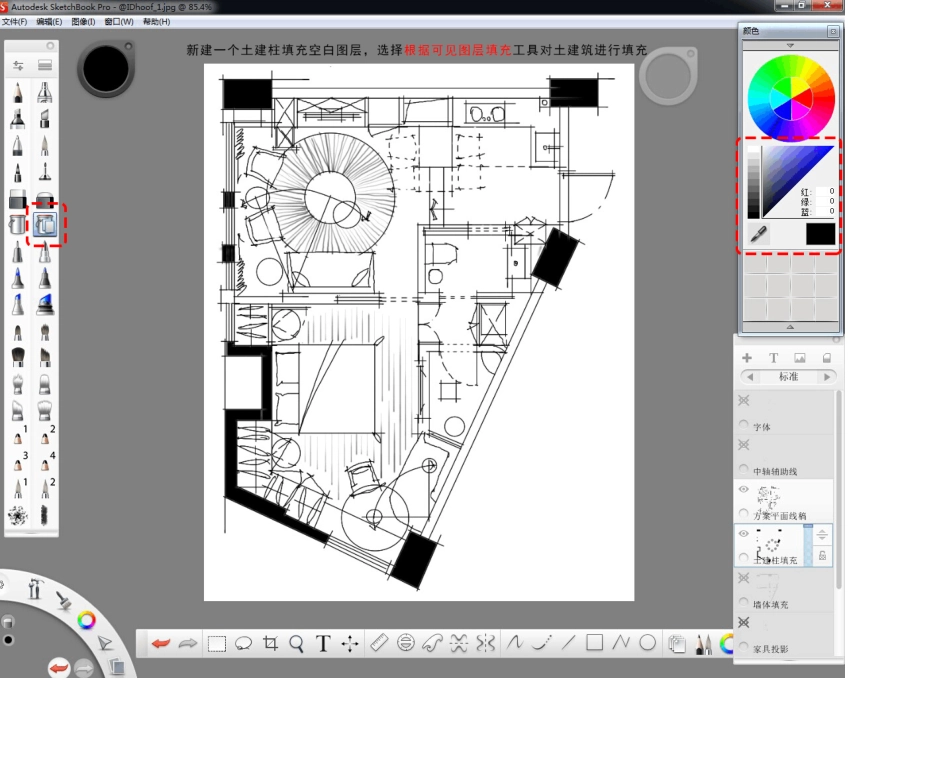
Task: Select the straight Line draw tool
Action: [568, 643]
